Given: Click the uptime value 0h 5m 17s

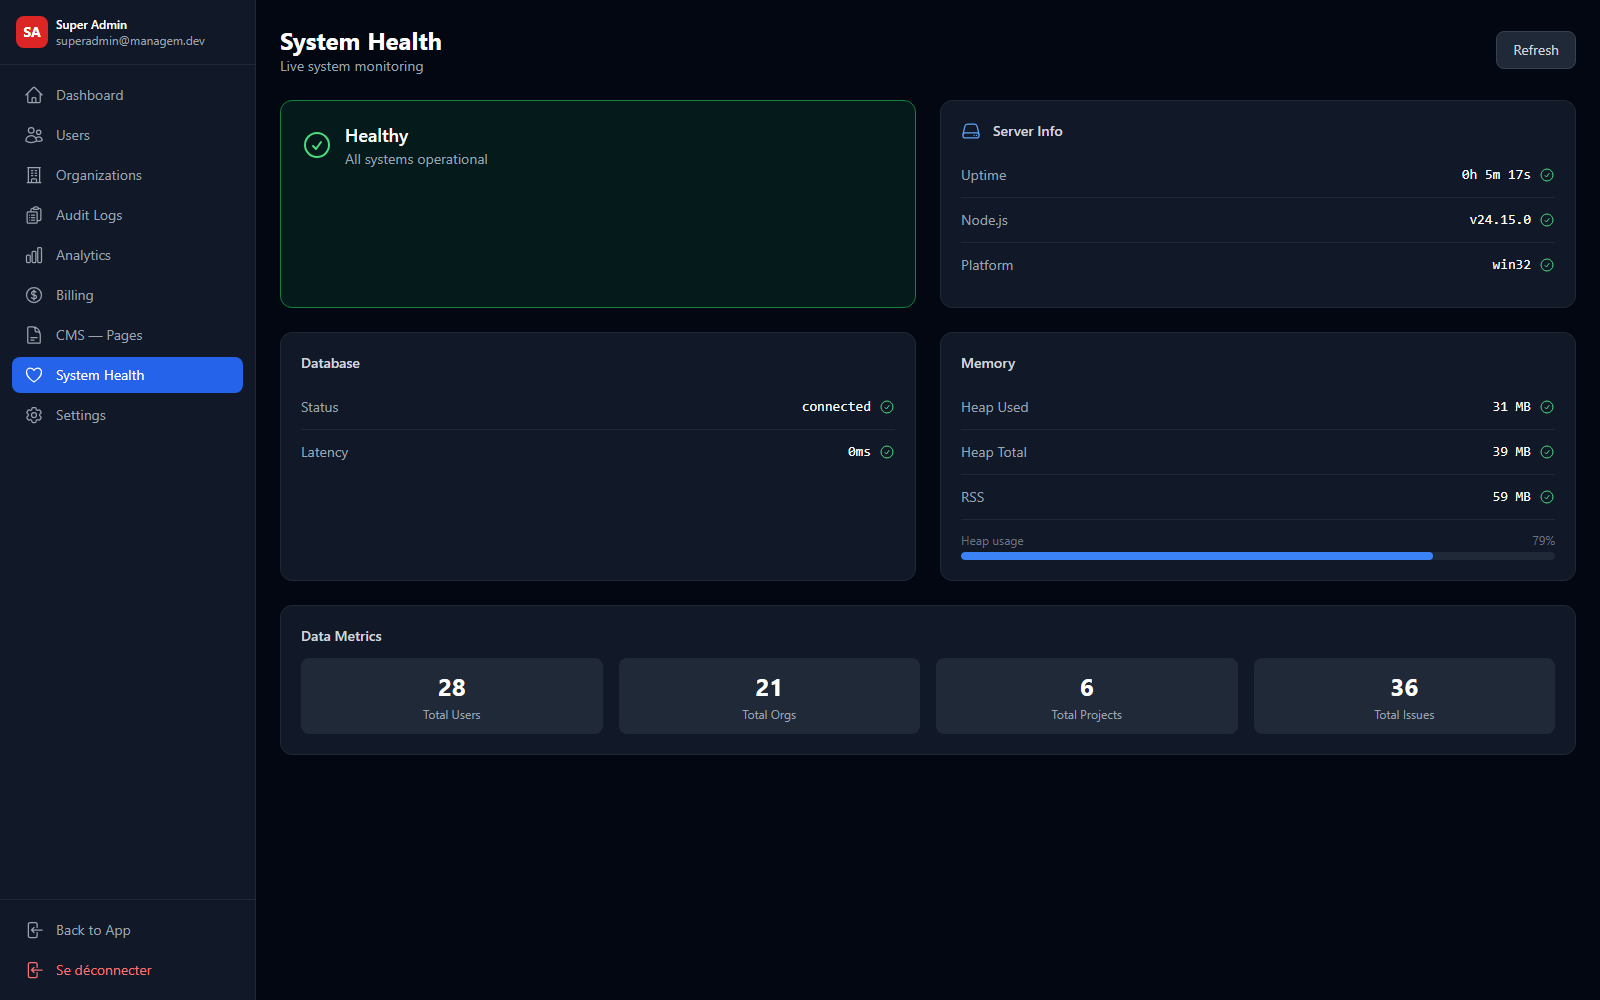Looking at the screenshot, I should tap(1496, 175).
